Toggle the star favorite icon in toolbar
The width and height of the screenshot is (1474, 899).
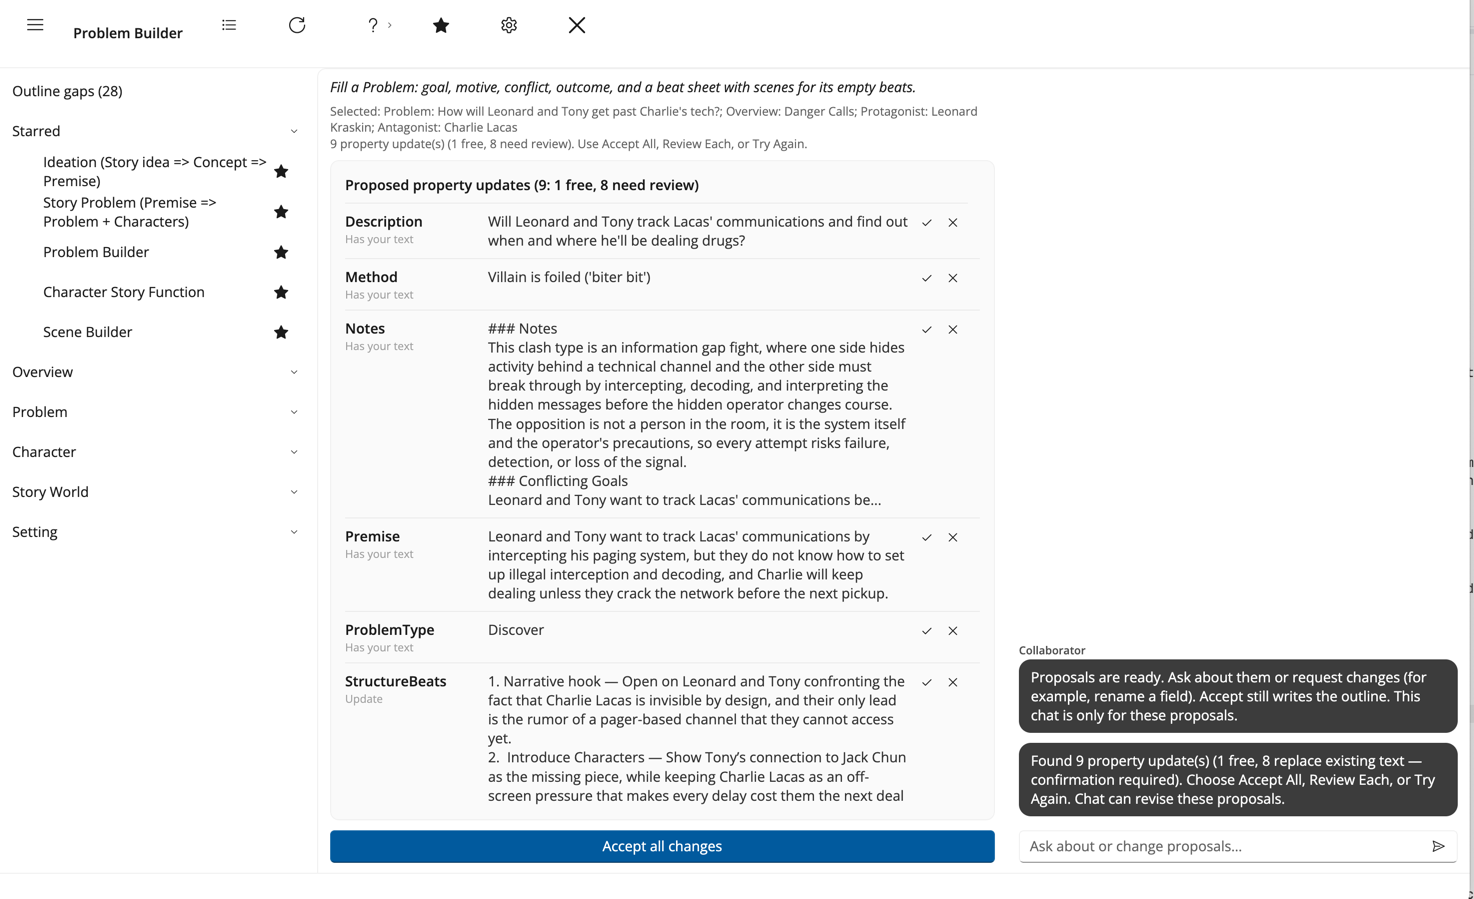pyautogui.click(x=441, y=25)
